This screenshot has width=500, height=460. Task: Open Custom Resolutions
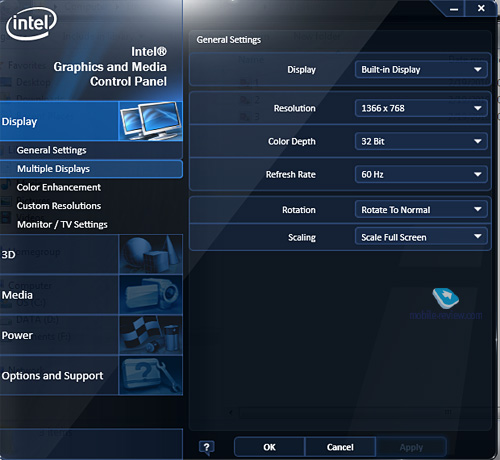tap(59, 206)
